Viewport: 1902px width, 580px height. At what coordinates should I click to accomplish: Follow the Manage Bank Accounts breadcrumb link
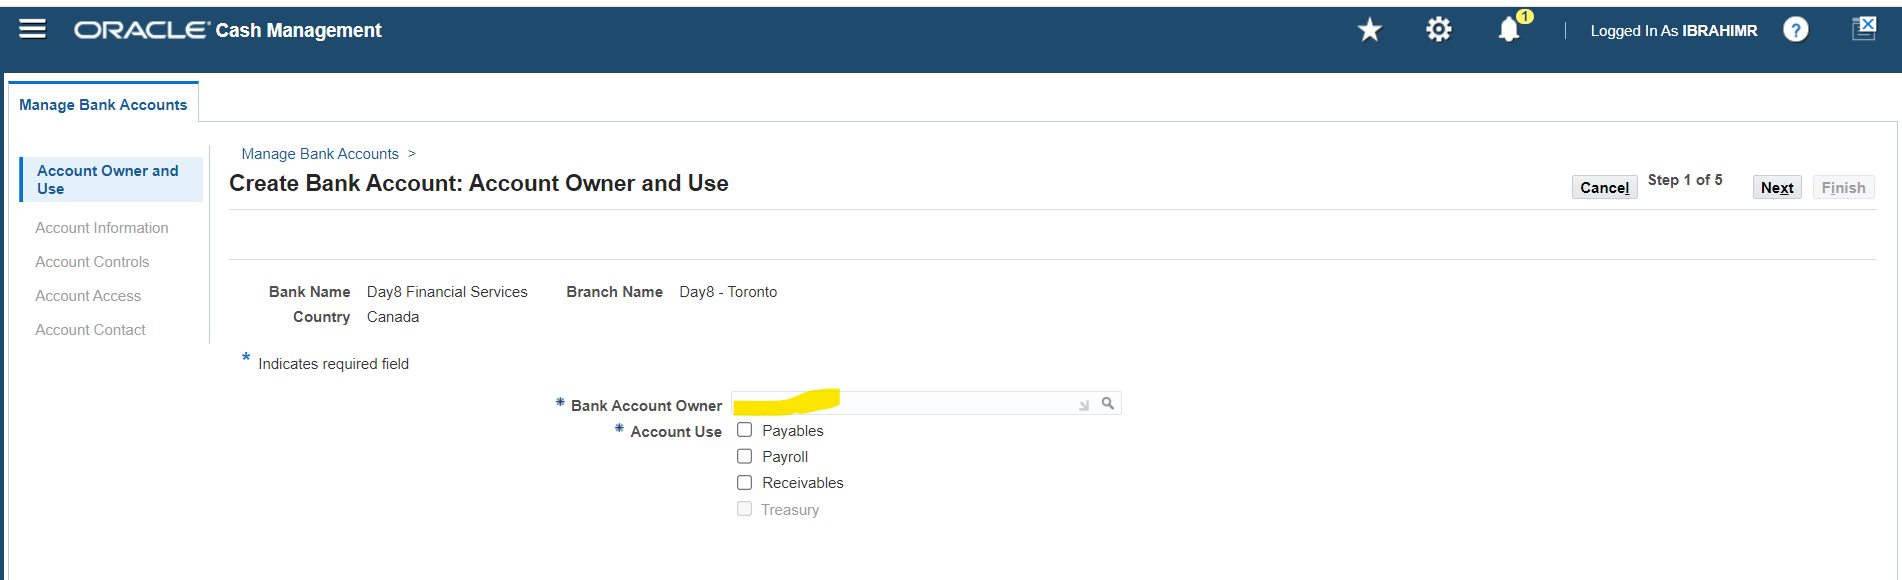[320, 154]
